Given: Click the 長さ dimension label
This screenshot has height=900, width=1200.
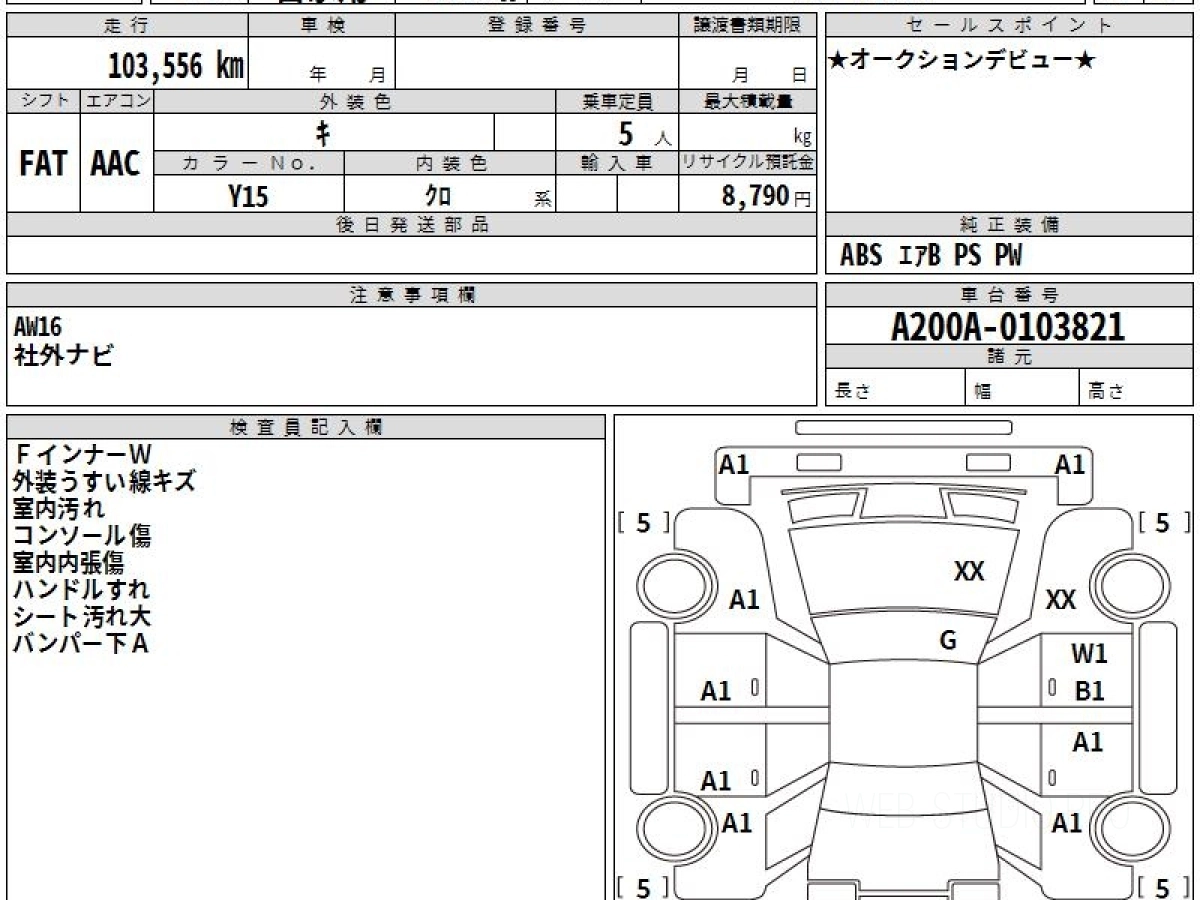Looking at the screenshot, I should point(852,392).
